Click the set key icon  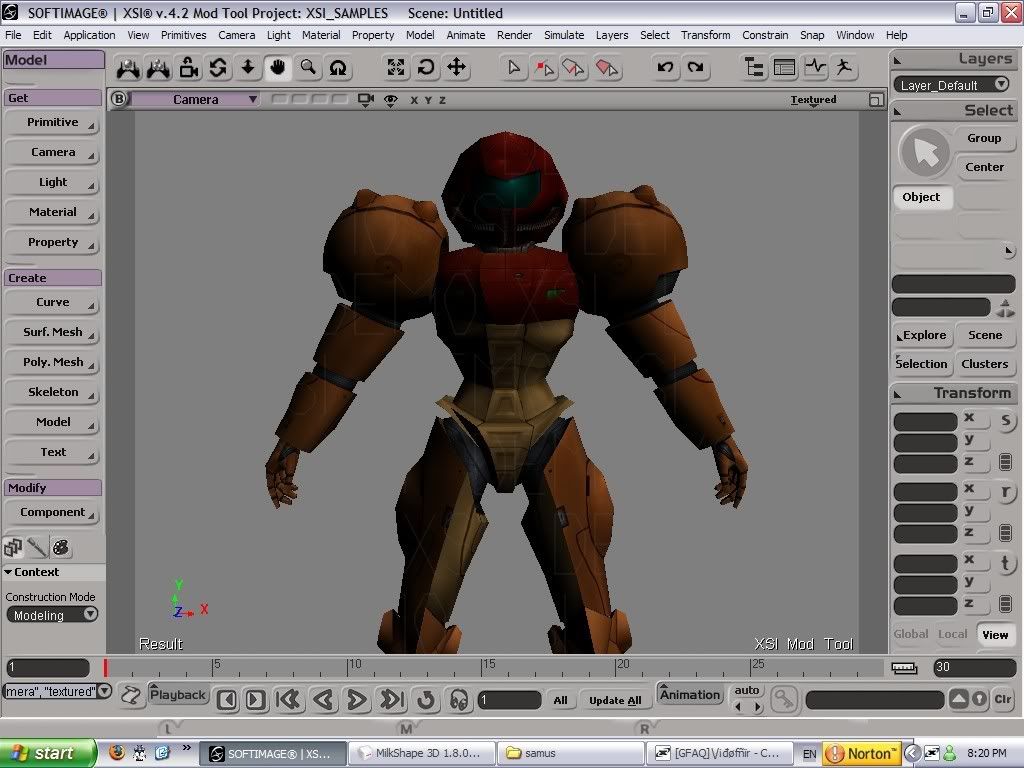pyautogui.click(x=784, y=699)
